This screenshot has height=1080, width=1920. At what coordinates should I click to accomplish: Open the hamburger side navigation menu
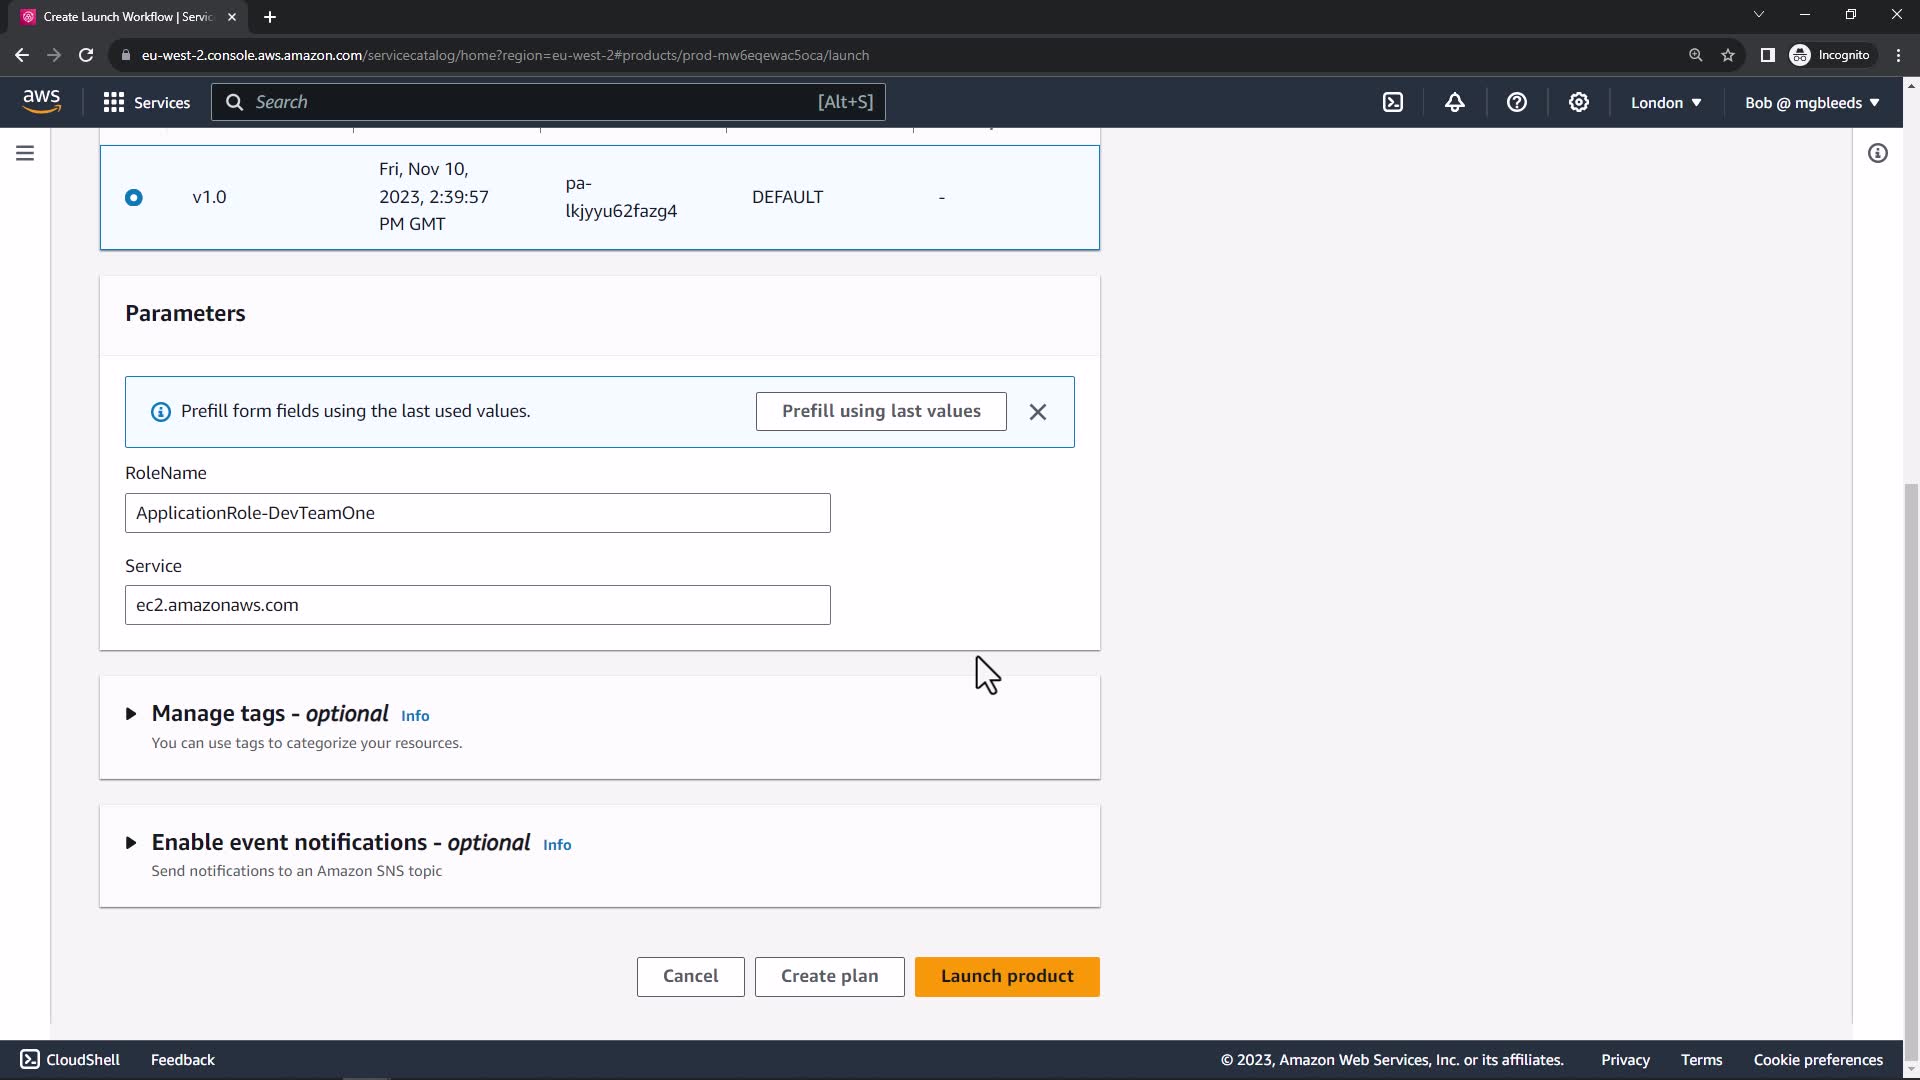[25, 153]
